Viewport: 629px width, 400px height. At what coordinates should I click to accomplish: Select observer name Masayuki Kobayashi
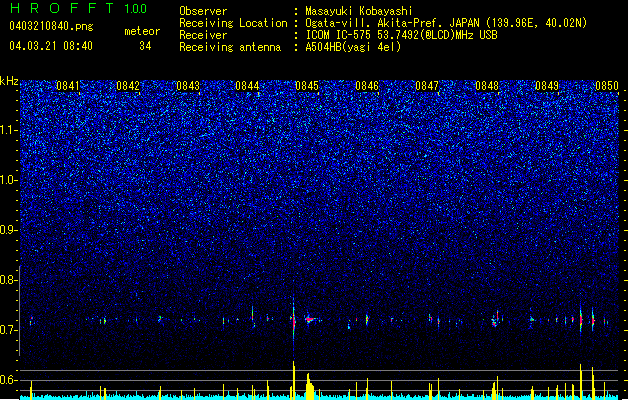pyautogui.click(x=359, y=11)
